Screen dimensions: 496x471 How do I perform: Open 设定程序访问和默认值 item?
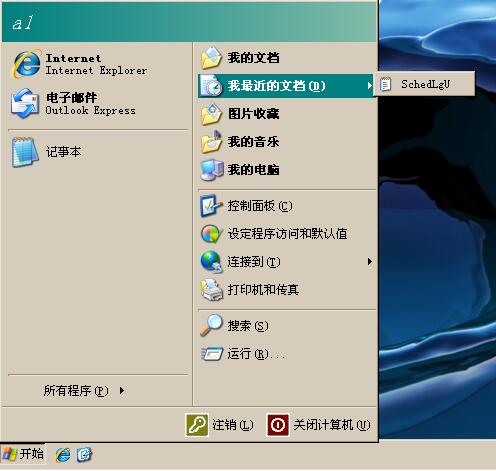click(287, 234)
